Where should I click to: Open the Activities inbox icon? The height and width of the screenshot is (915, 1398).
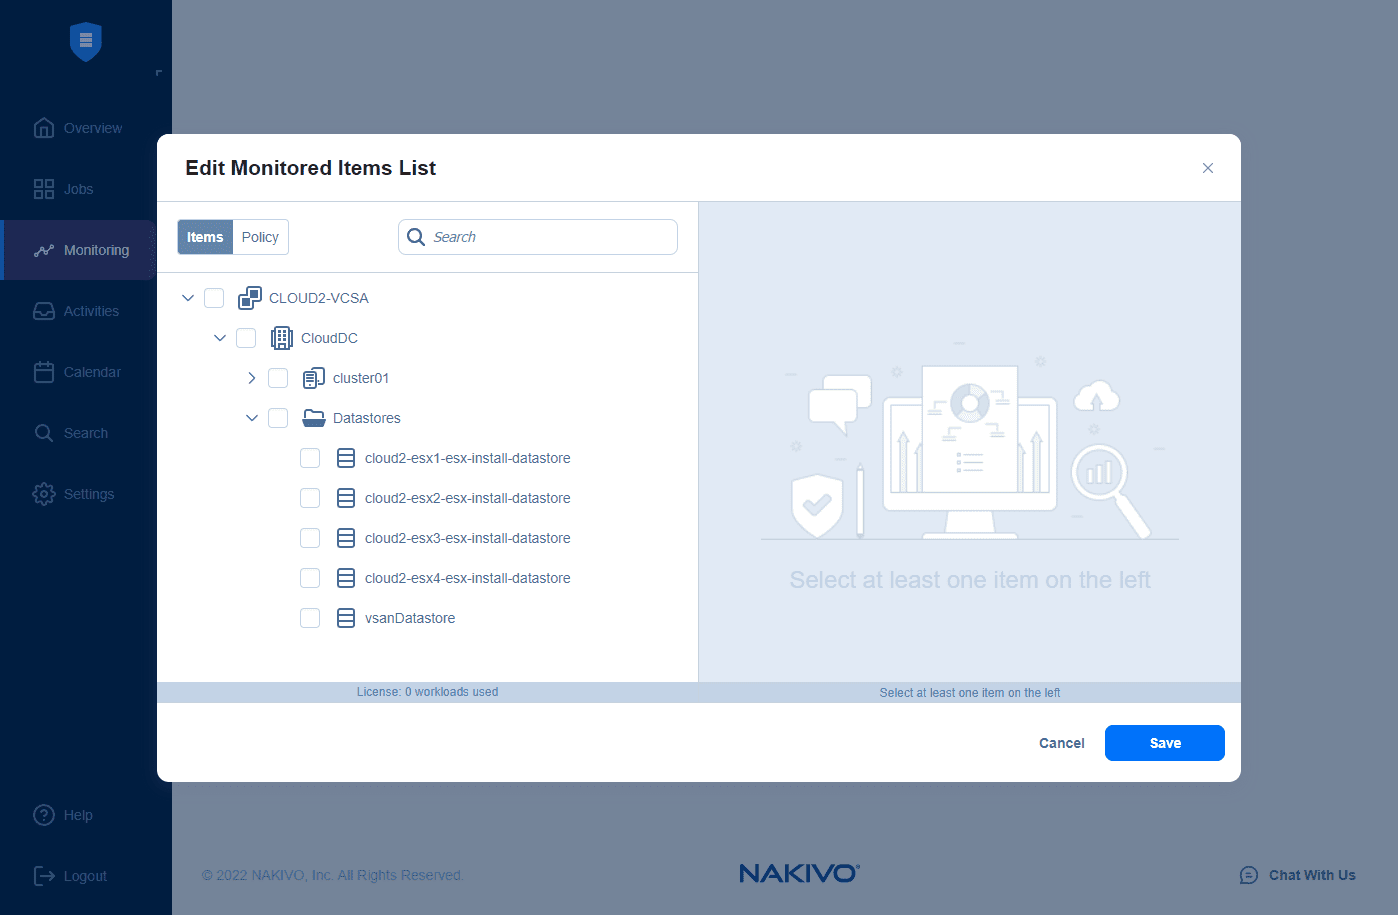click(x=44, y=311)
